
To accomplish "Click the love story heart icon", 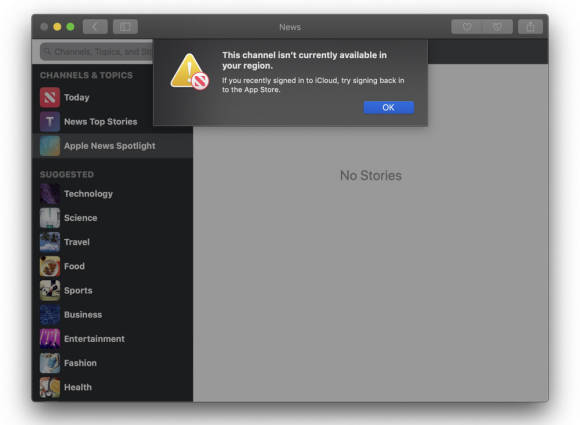I will coord(467,27).
